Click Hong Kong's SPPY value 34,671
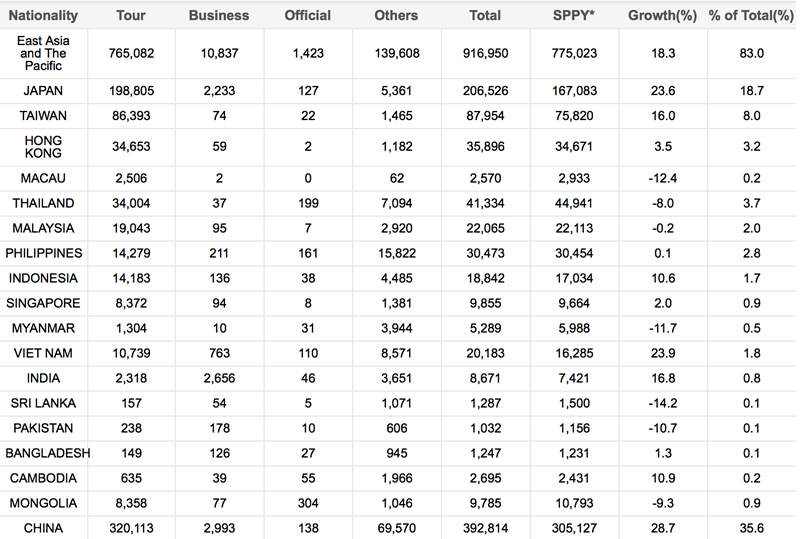 pyautogui.click(x=574, y=146)
